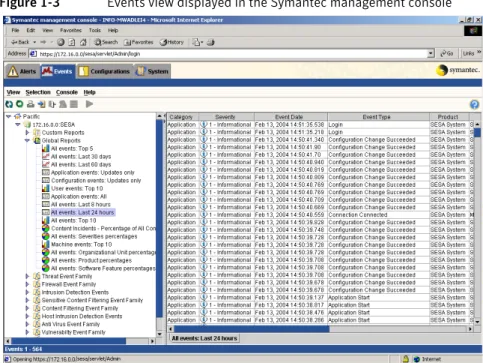Click the print icon in console toolbar
Image resolution: width=483 pixels, height=363 pixels.
point(31,104)
